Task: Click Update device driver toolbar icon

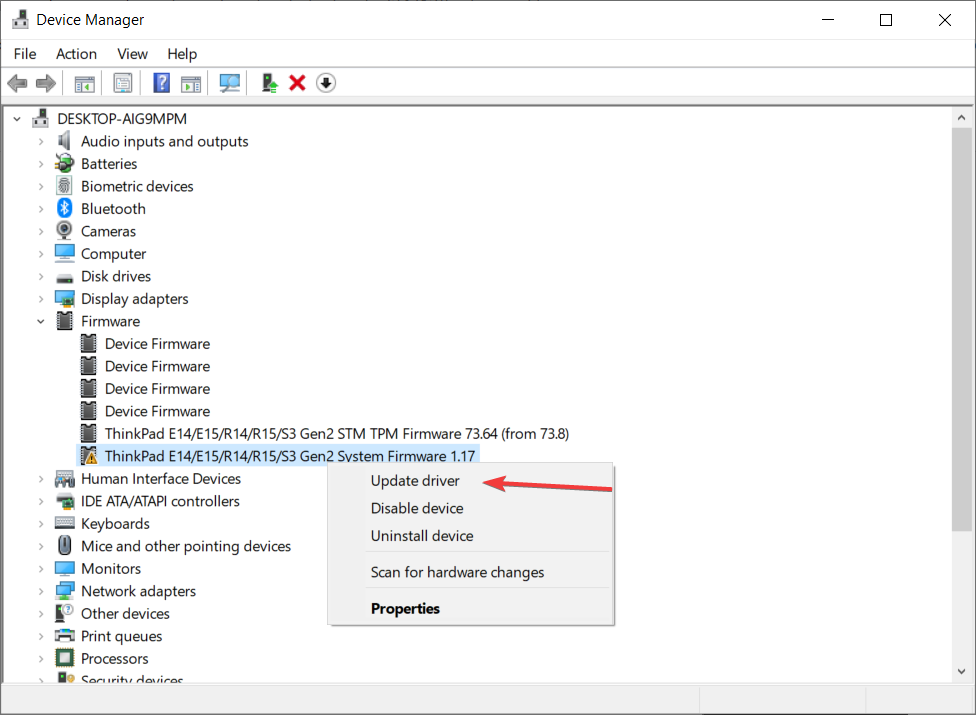Action: click(269, 83)
